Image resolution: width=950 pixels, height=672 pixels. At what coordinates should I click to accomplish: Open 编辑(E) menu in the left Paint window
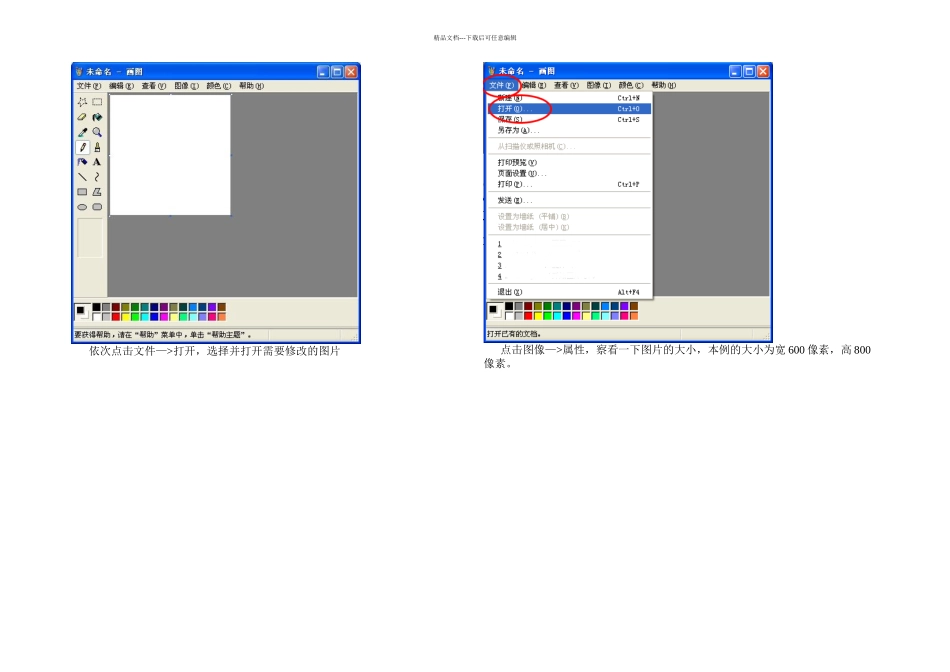(x=121, y=86)
